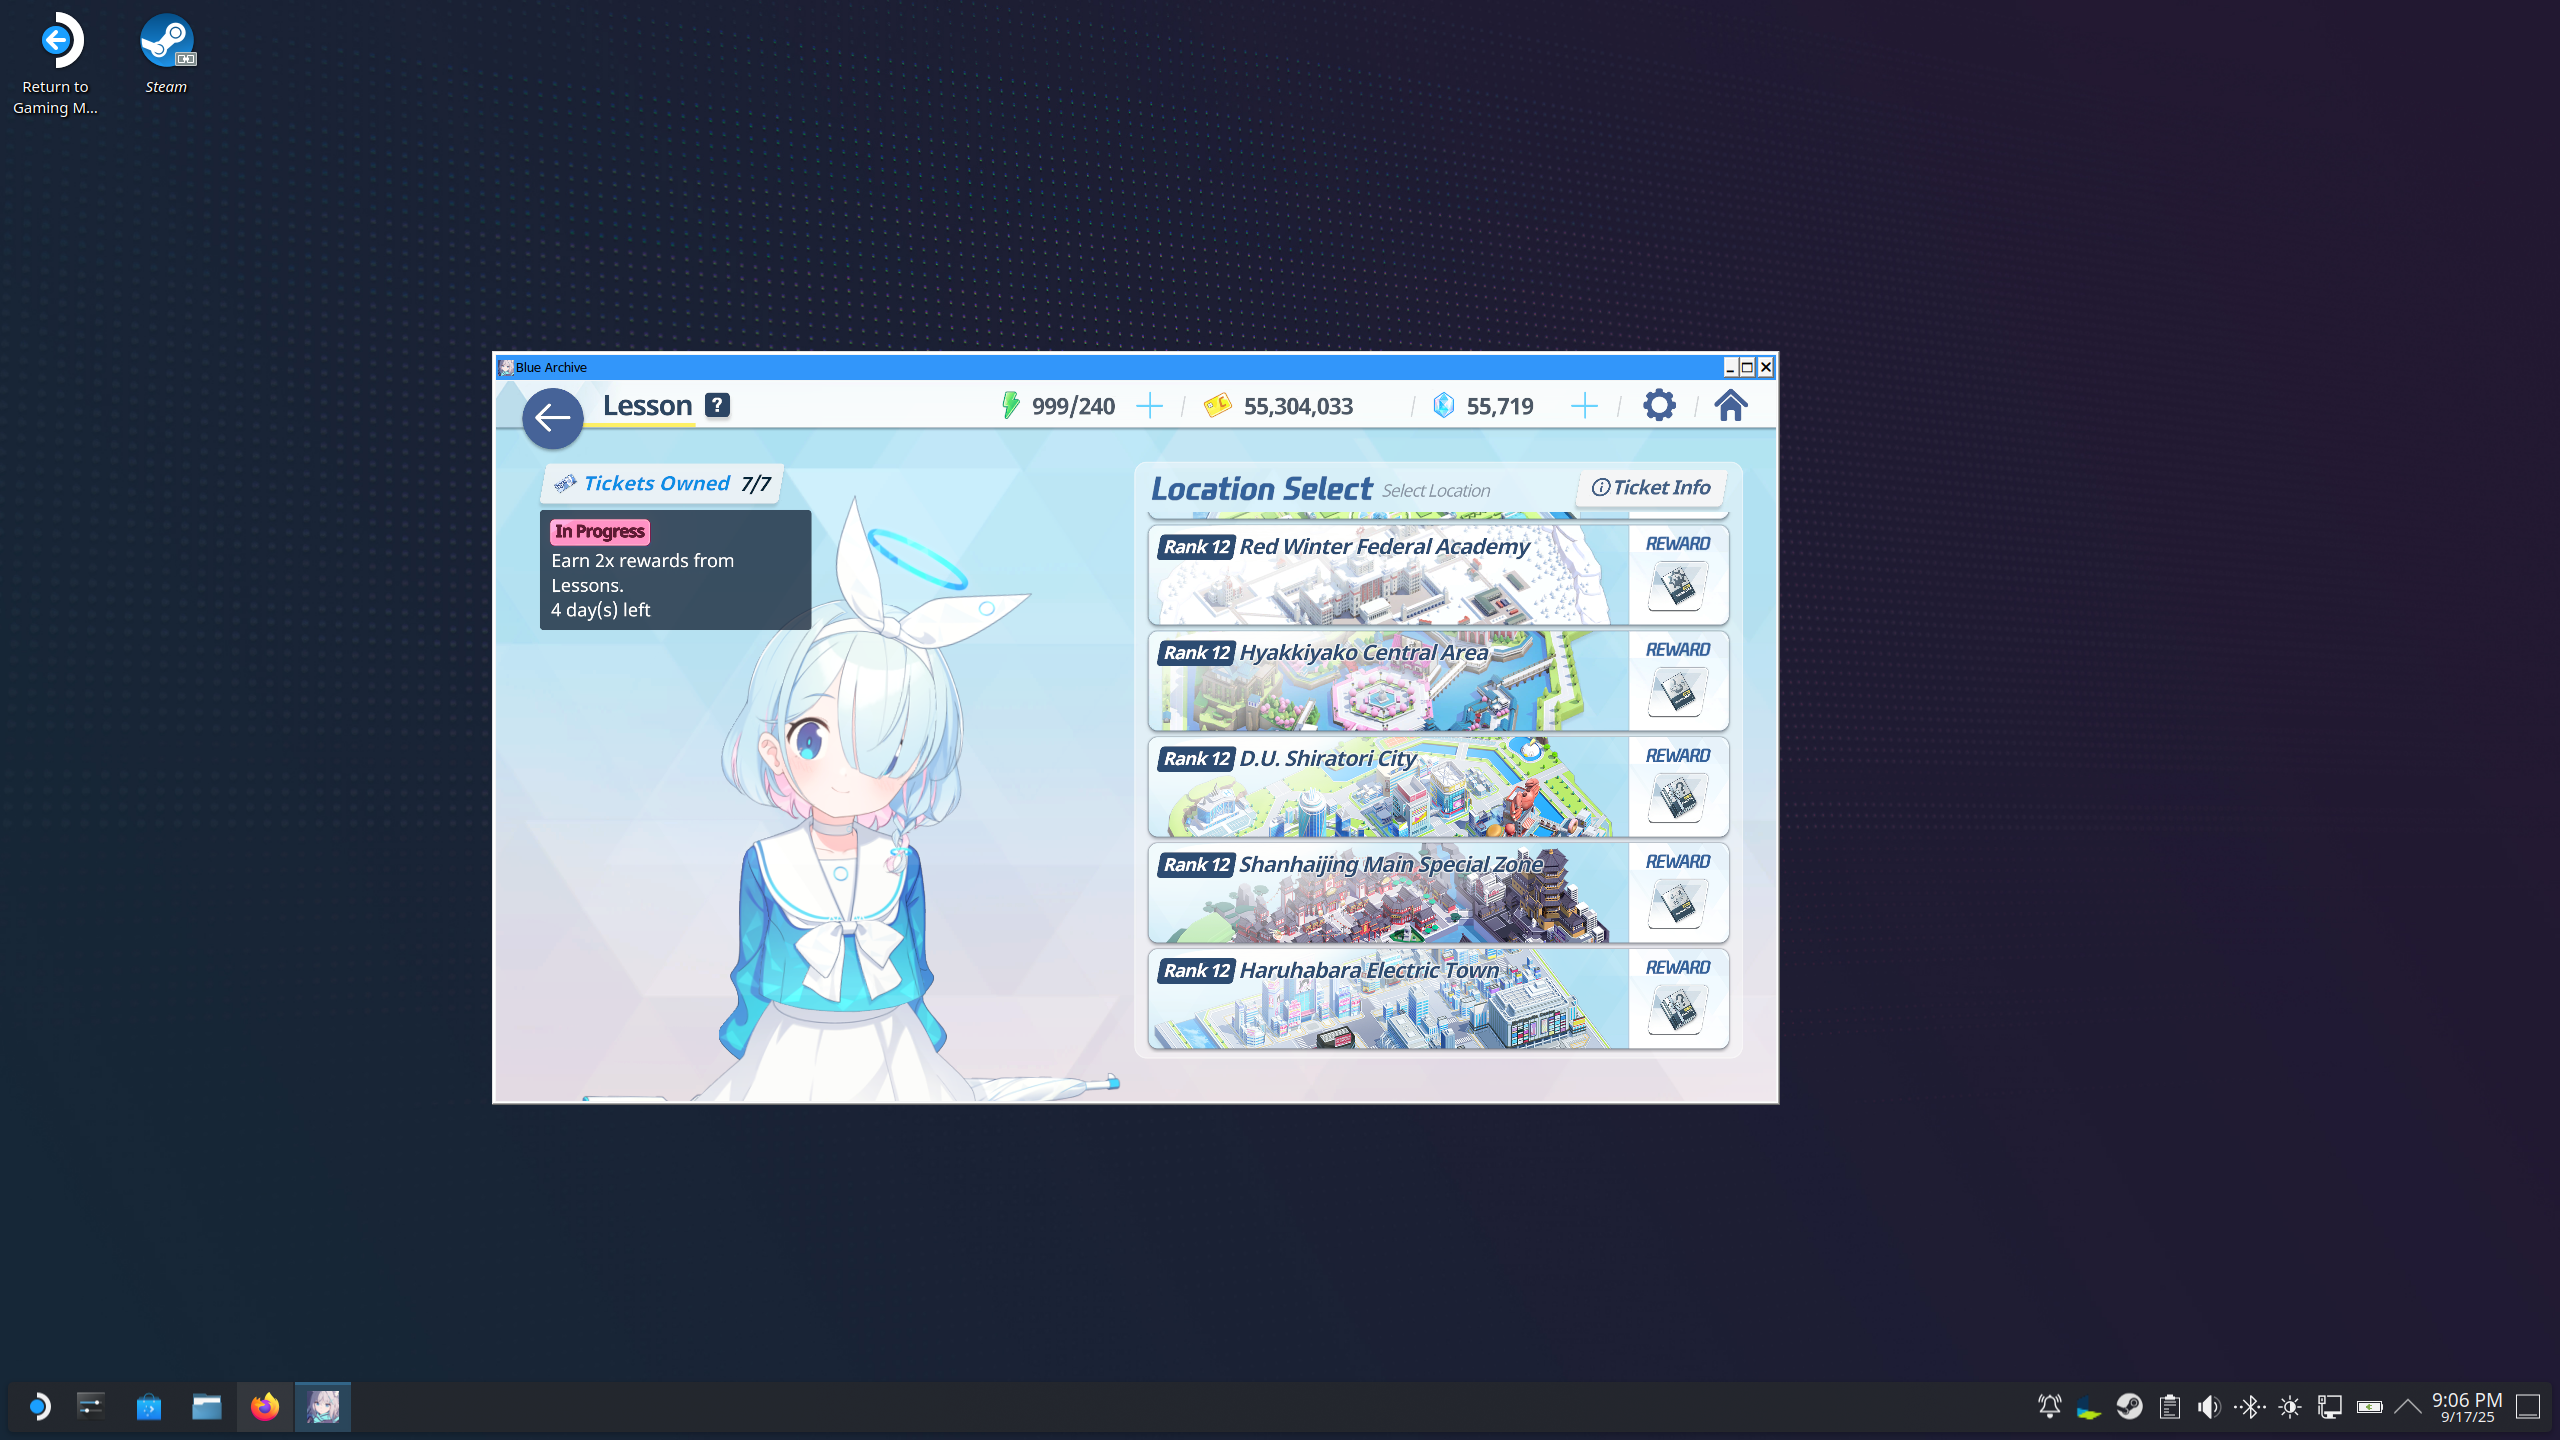The width and height of the screenshot is (2560, 1440).
Task: Click the 999/240 AP value
Action: (x=1073, y=406)
